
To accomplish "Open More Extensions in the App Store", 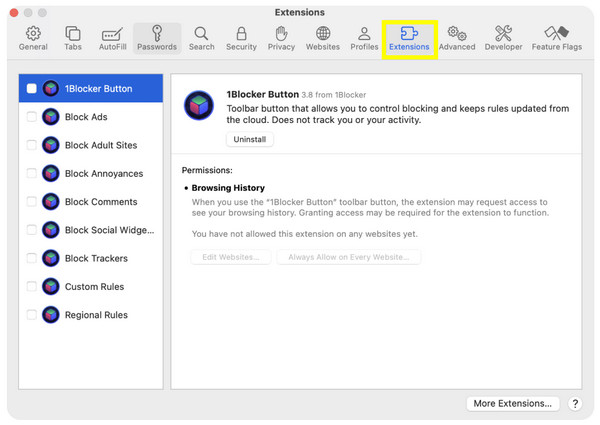I will (x=513, y=403).
